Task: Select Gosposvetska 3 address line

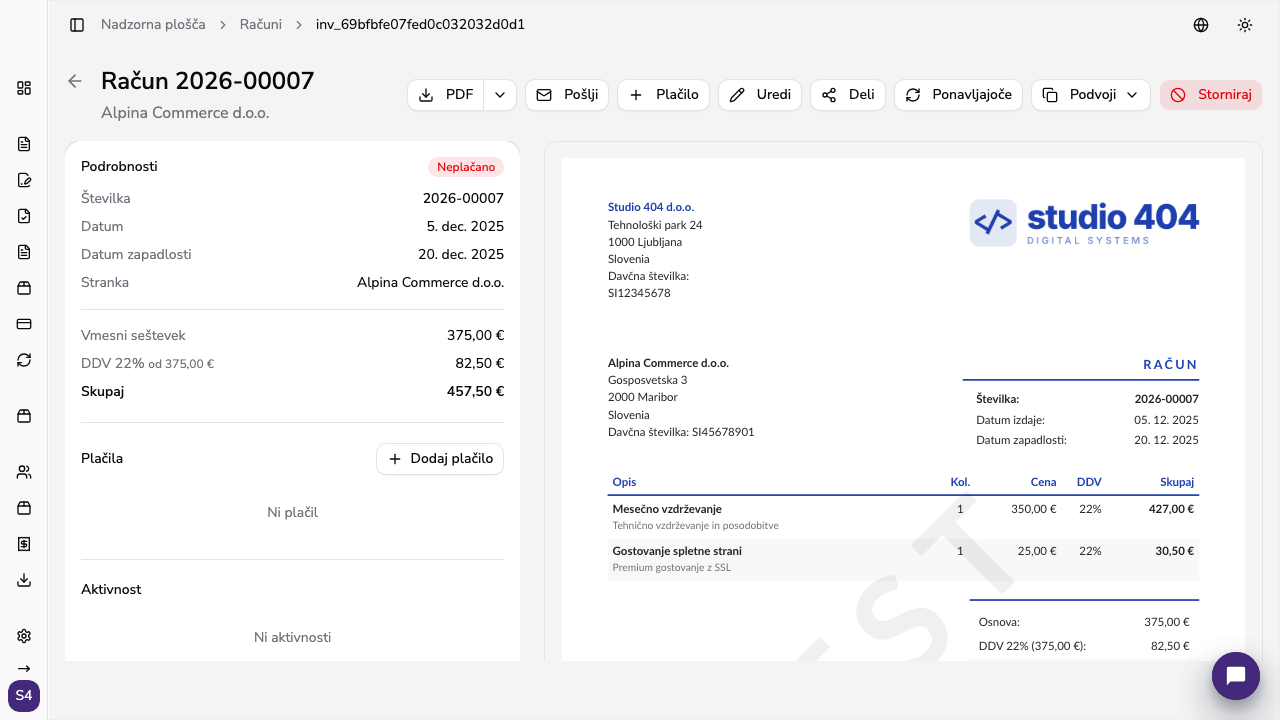Action: [x=647, y=380]
